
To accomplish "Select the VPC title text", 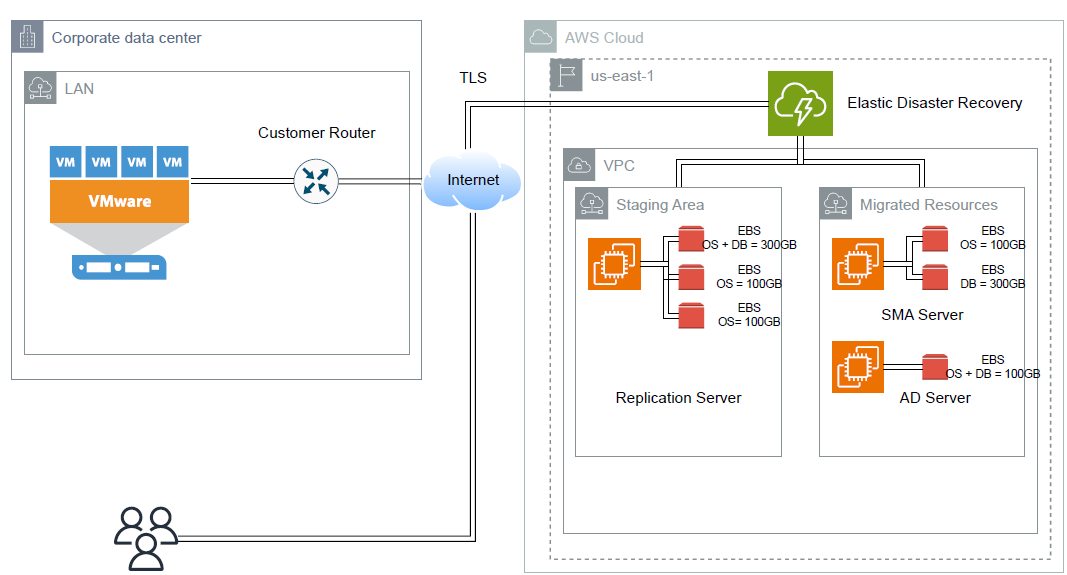I will coord(619,165).
